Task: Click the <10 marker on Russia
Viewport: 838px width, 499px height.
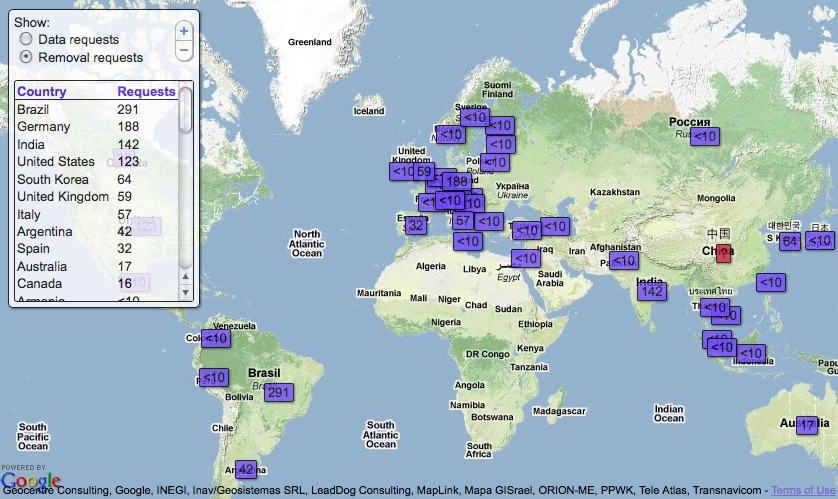Action: (x=705, y=135)
